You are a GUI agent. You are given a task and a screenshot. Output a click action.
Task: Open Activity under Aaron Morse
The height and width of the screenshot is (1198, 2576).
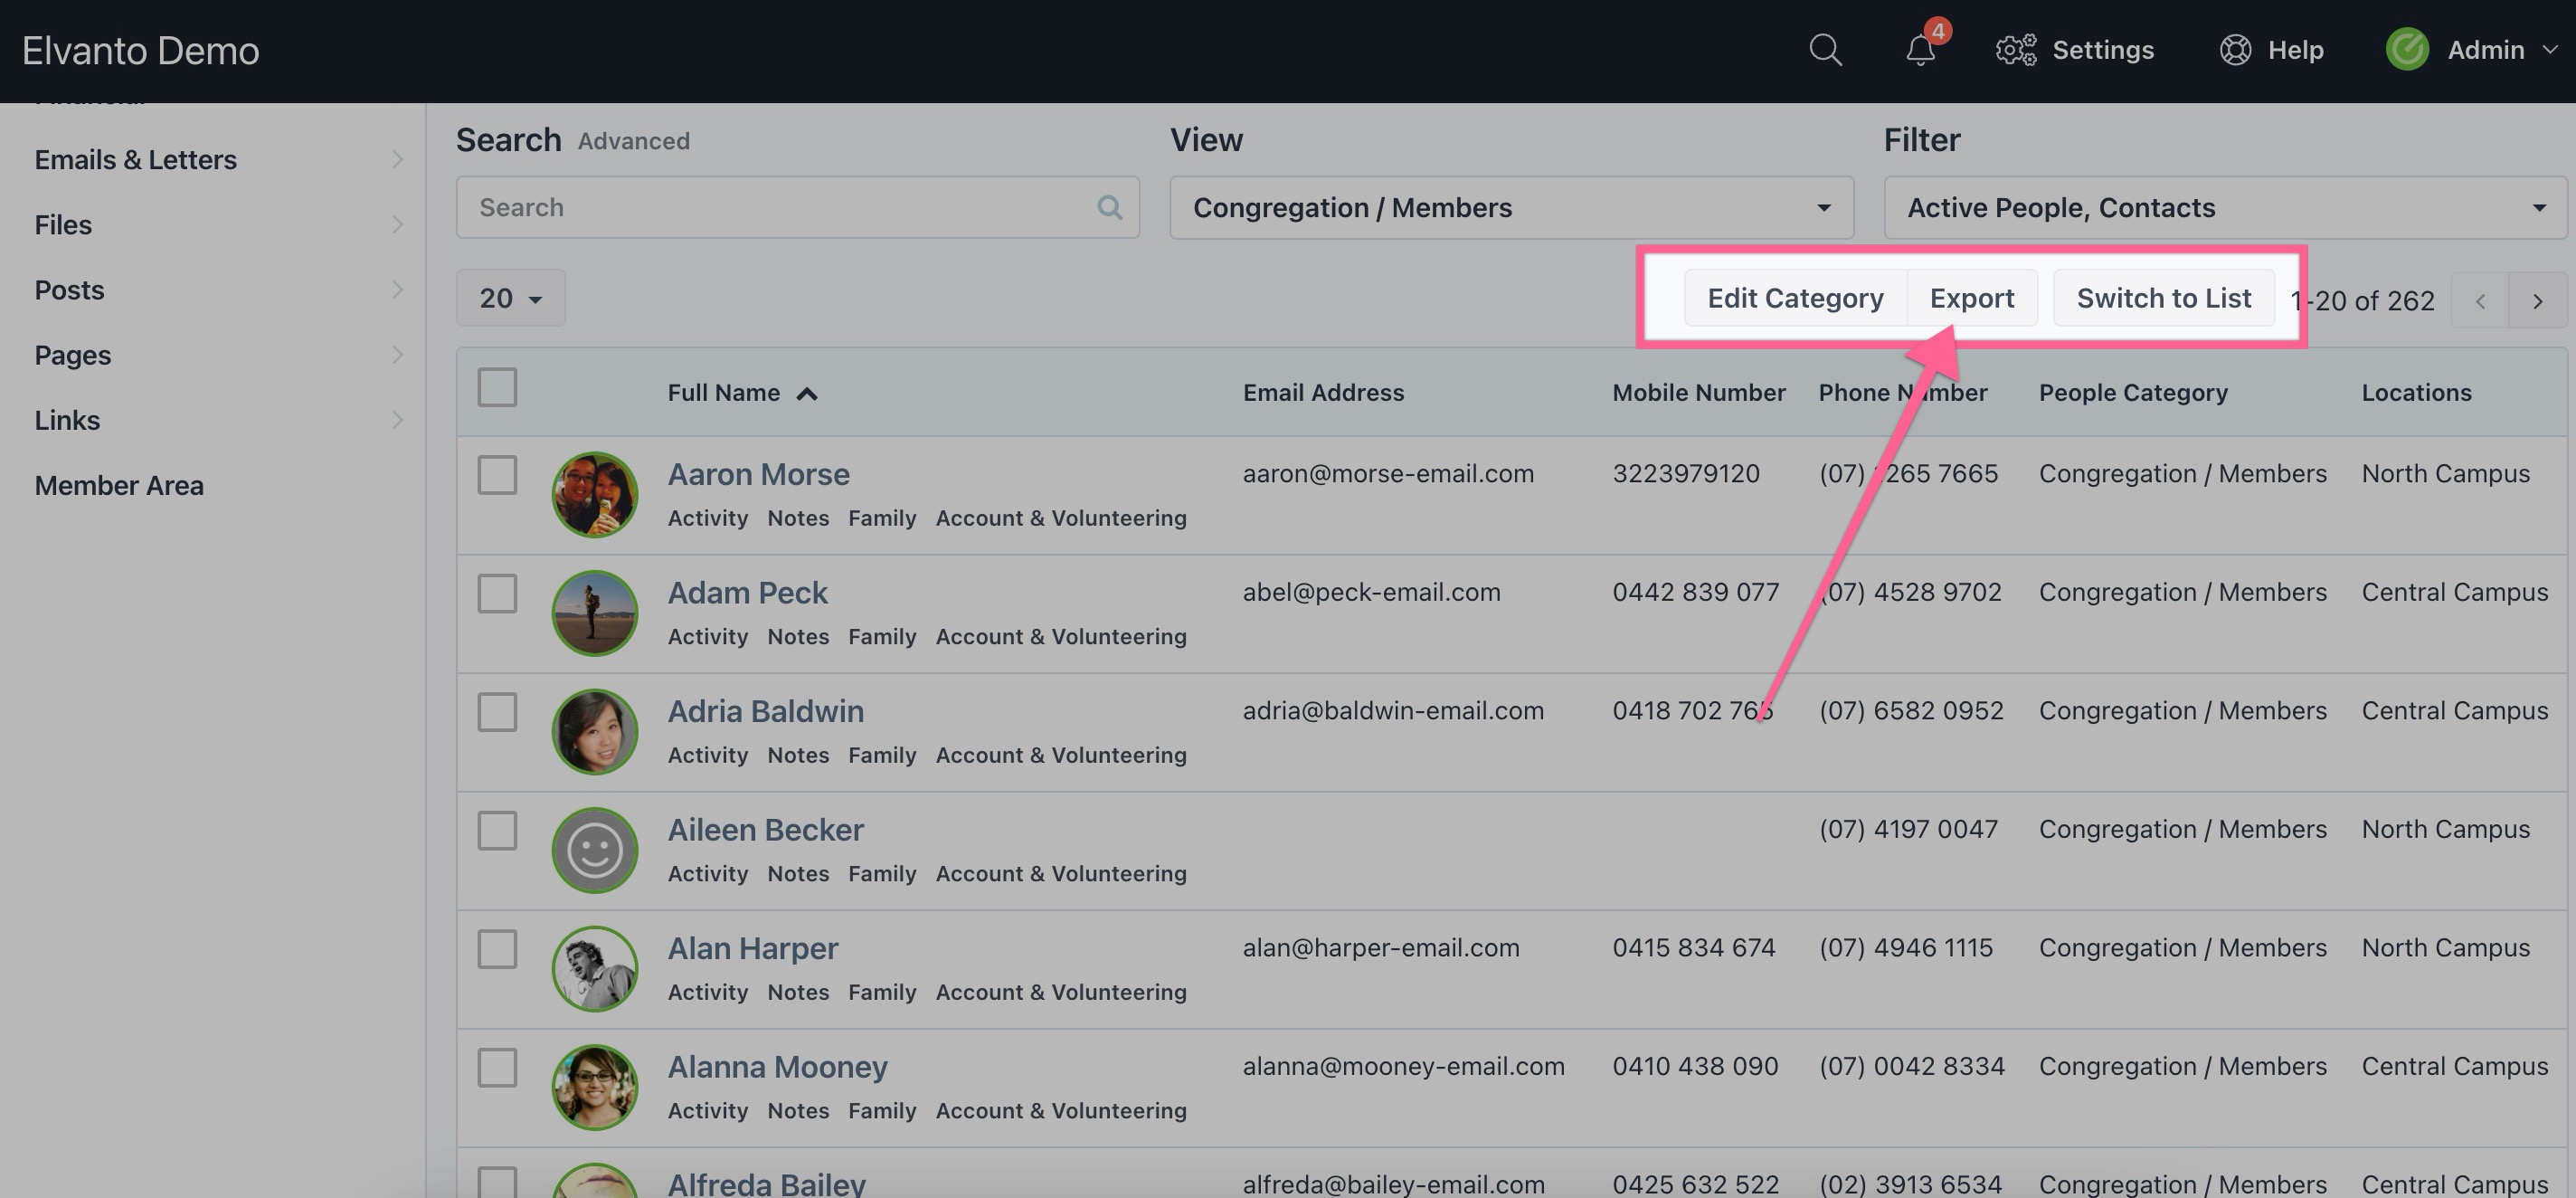(x=708, y=518)
